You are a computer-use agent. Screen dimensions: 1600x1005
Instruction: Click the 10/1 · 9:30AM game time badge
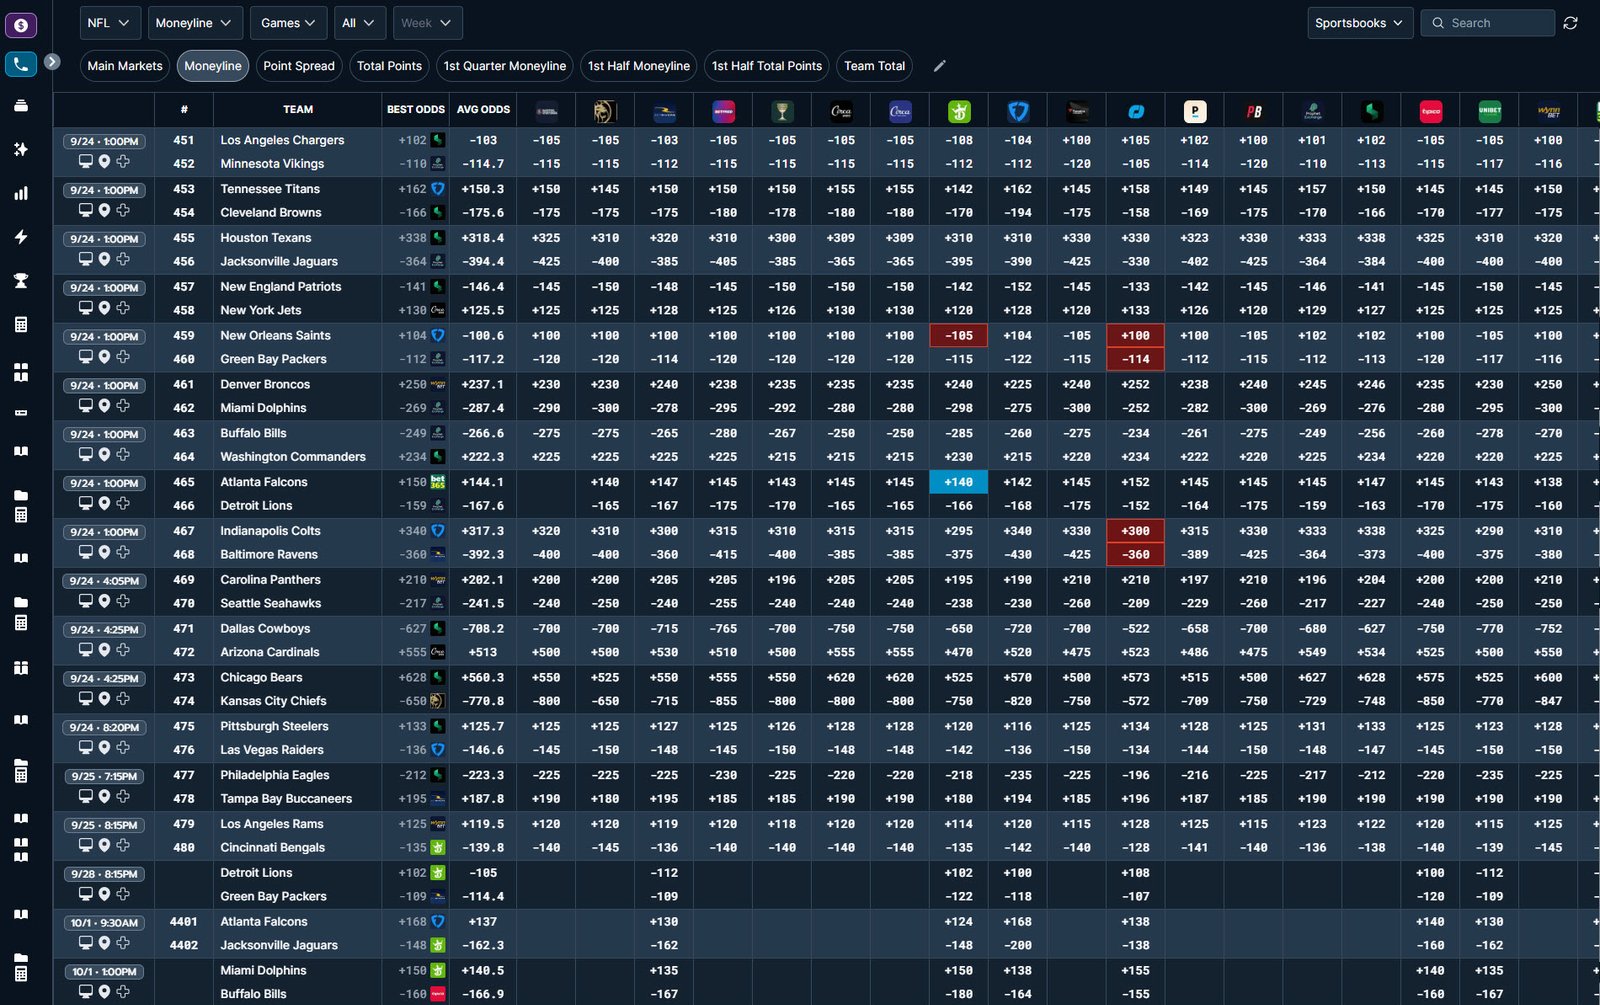point(104,923)
